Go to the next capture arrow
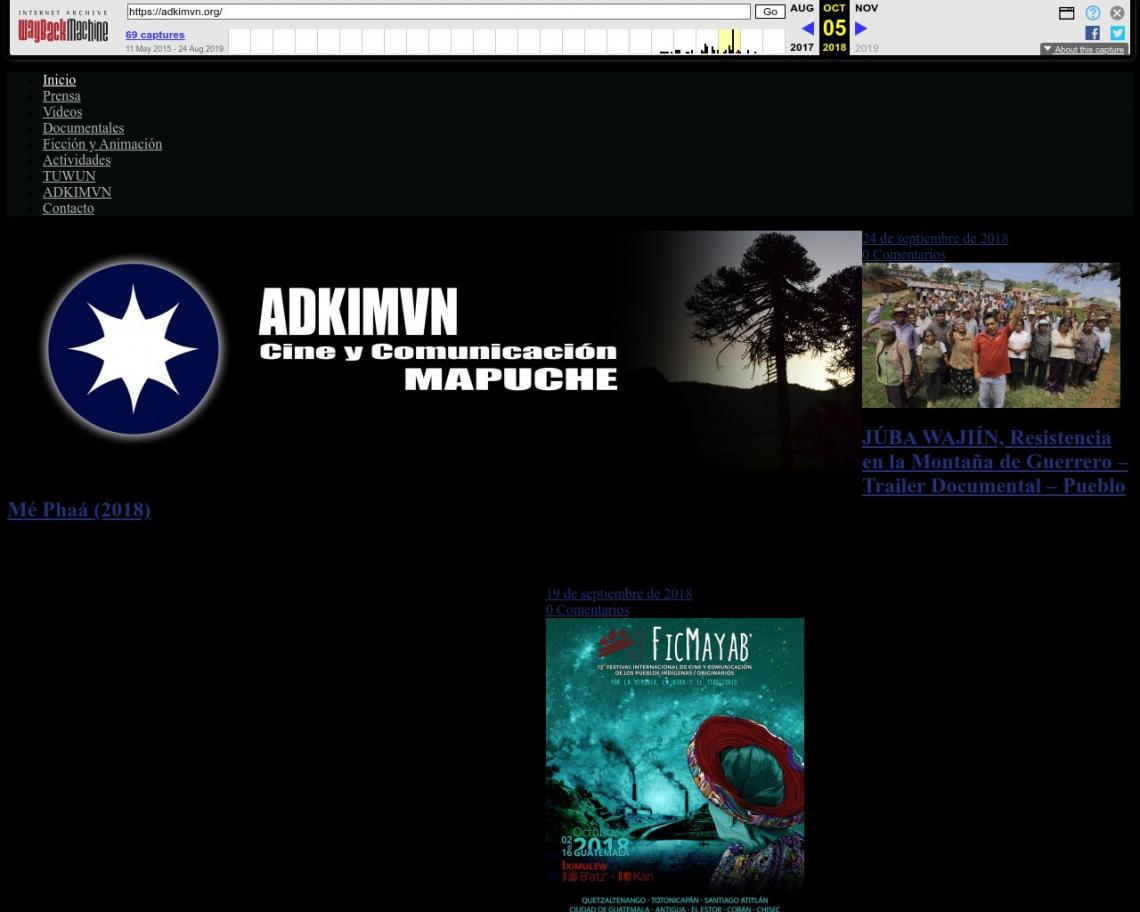The height and width of the screenshot is (912, 1140). point(861,28)
